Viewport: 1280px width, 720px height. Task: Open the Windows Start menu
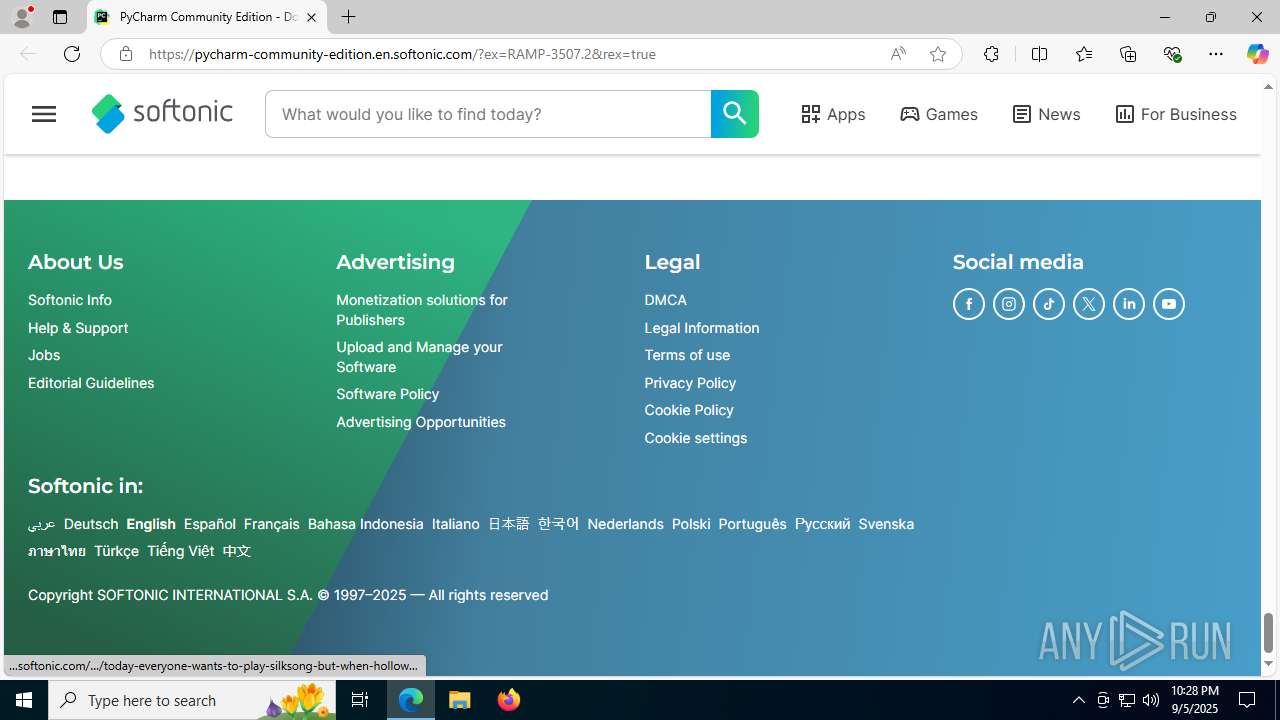pos(24,700)
